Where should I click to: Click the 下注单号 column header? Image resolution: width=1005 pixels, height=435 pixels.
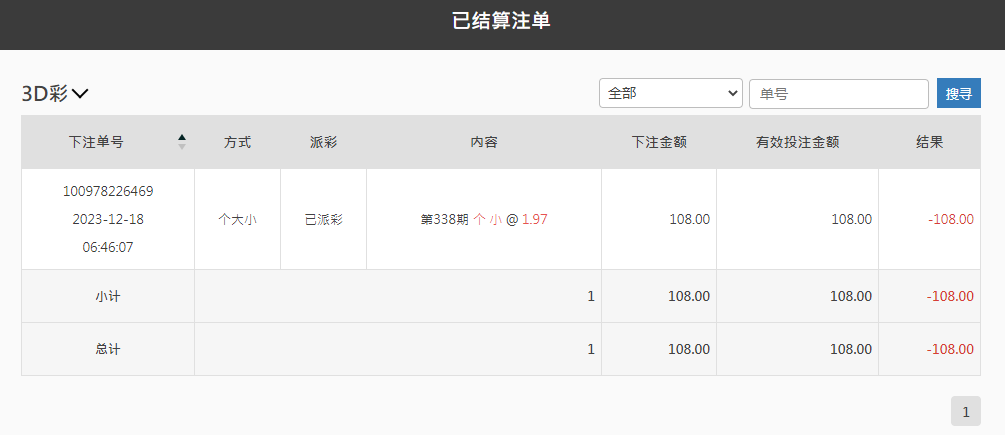(x=96, y=142)
